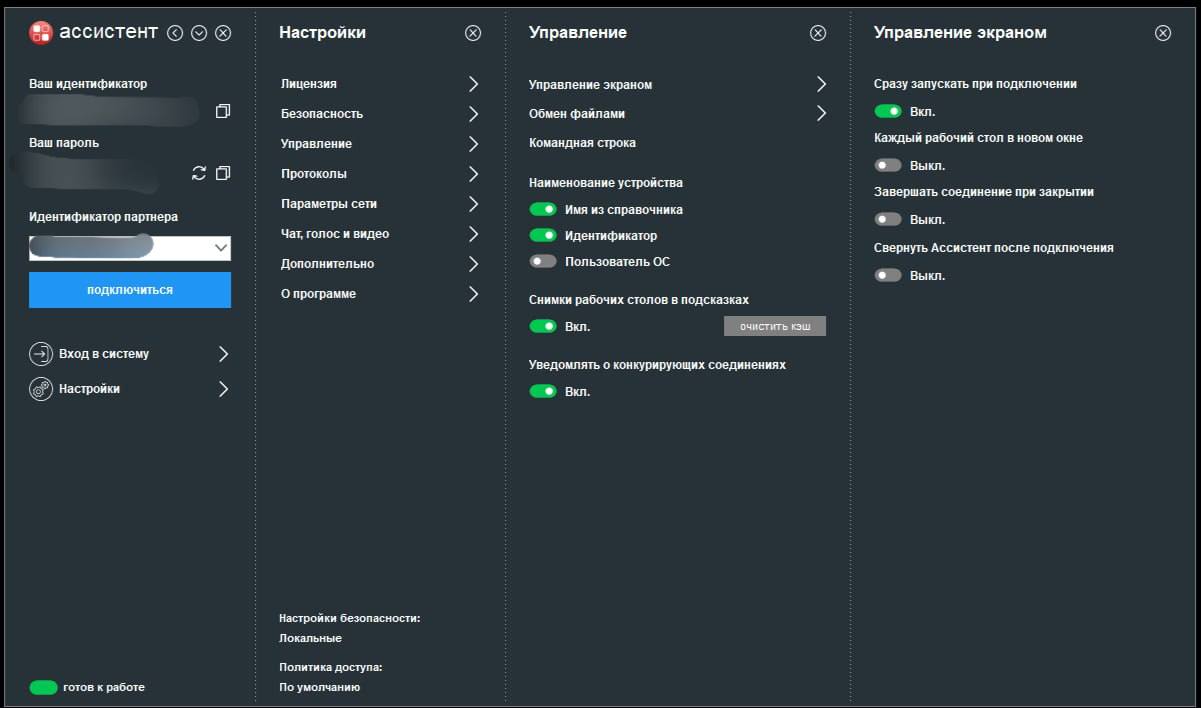Copy your password with the copy icon
Viewport: 1201px width, 708px height.
222,173
